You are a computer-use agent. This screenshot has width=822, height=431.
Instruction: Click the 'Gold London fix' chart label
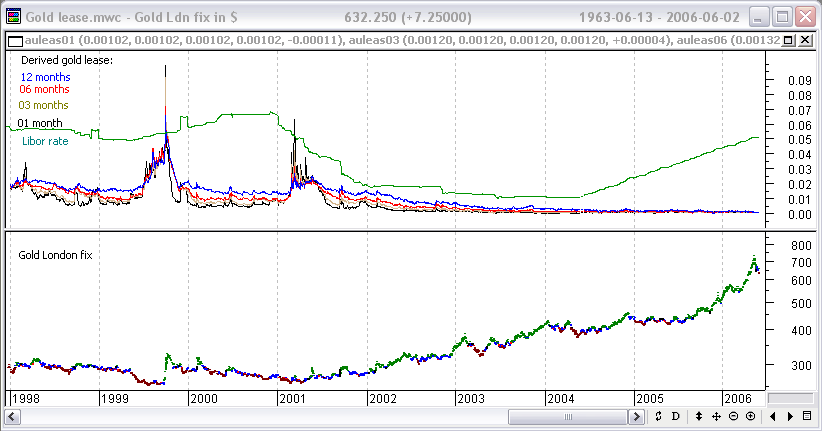[54, 256]
